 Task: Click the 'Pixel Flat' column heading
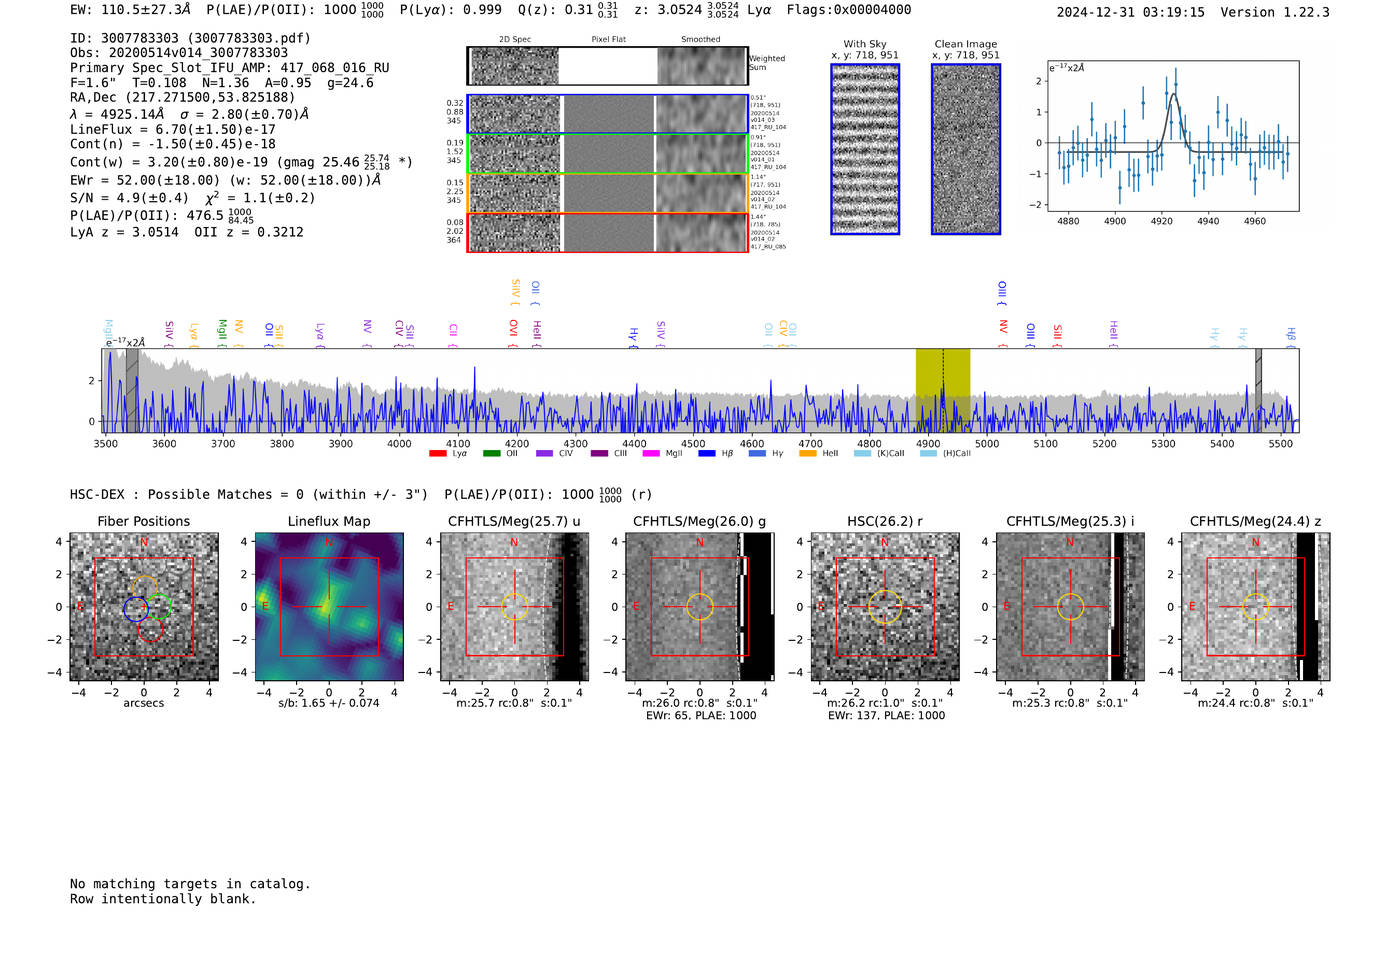coord(608,40)
